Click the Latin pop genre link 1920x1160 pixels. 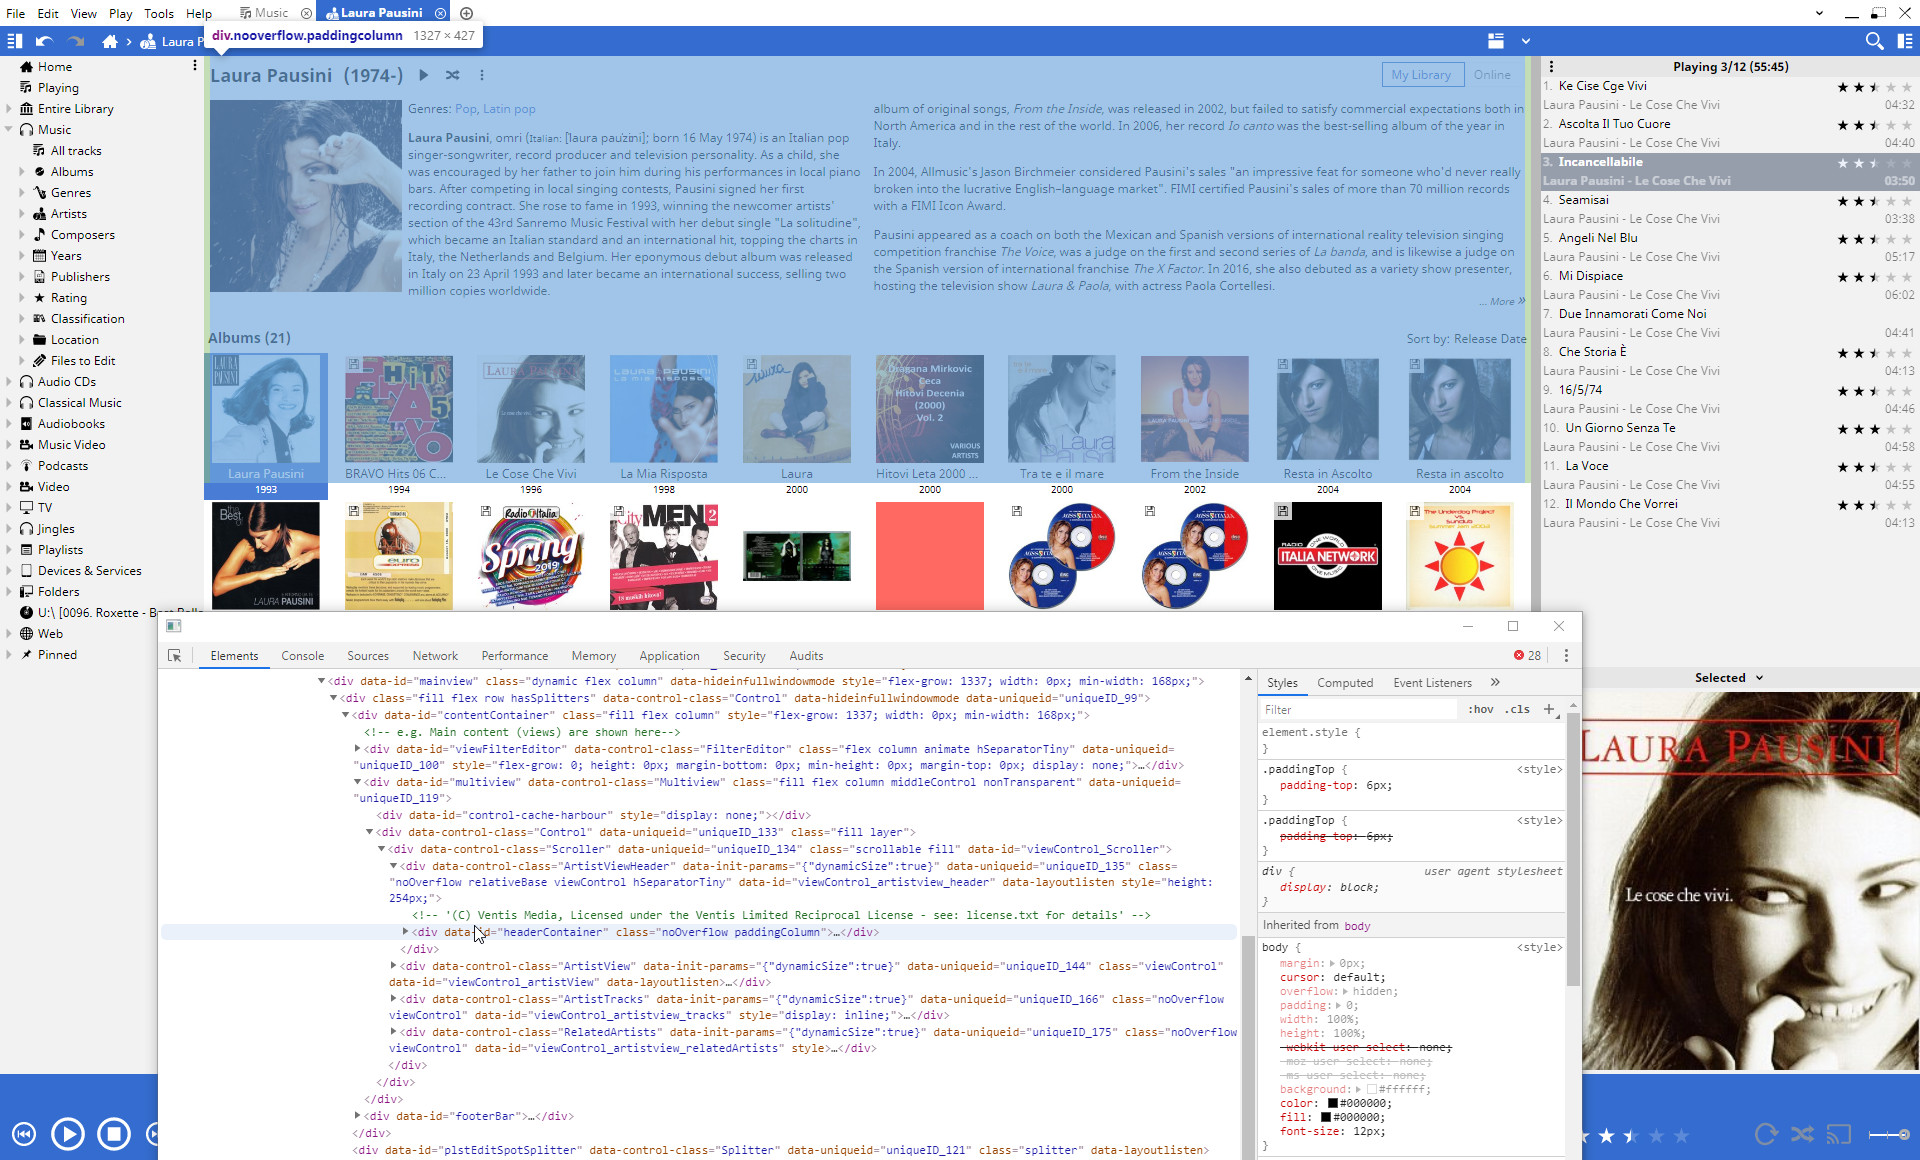click(509, 109)
